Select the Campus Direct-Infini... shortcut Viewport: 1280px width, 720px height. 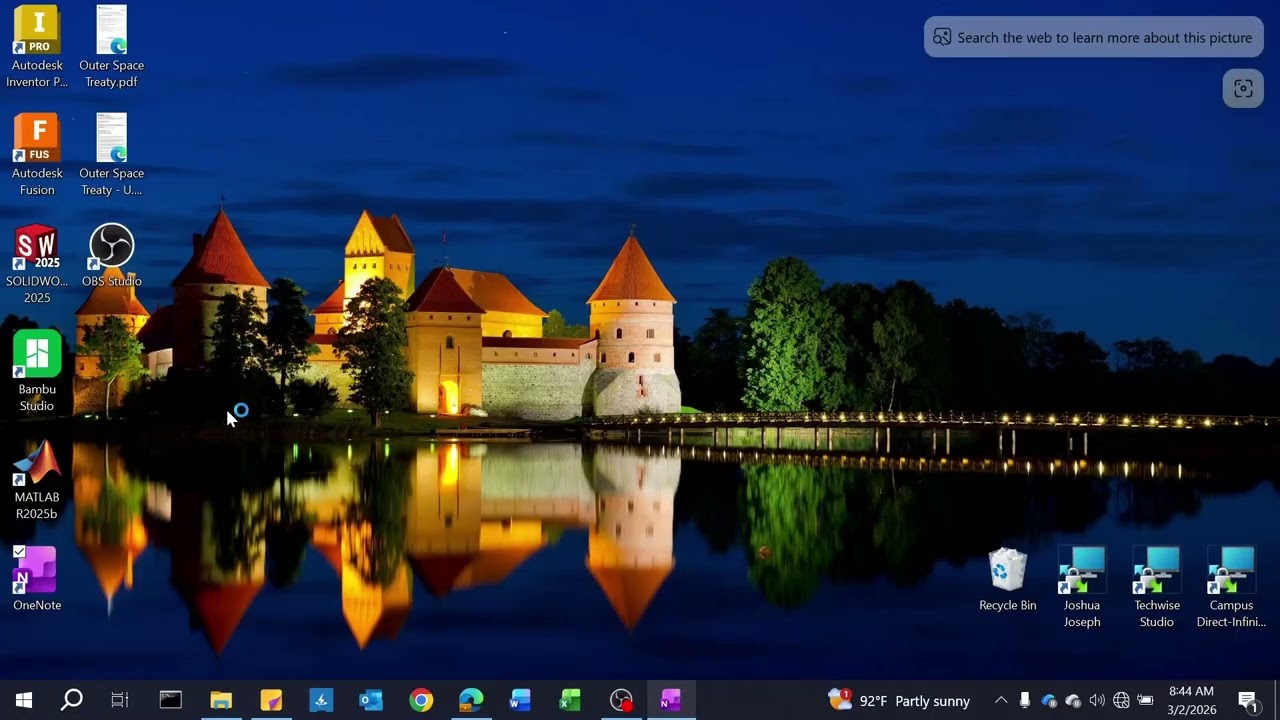click(1231, 587)
